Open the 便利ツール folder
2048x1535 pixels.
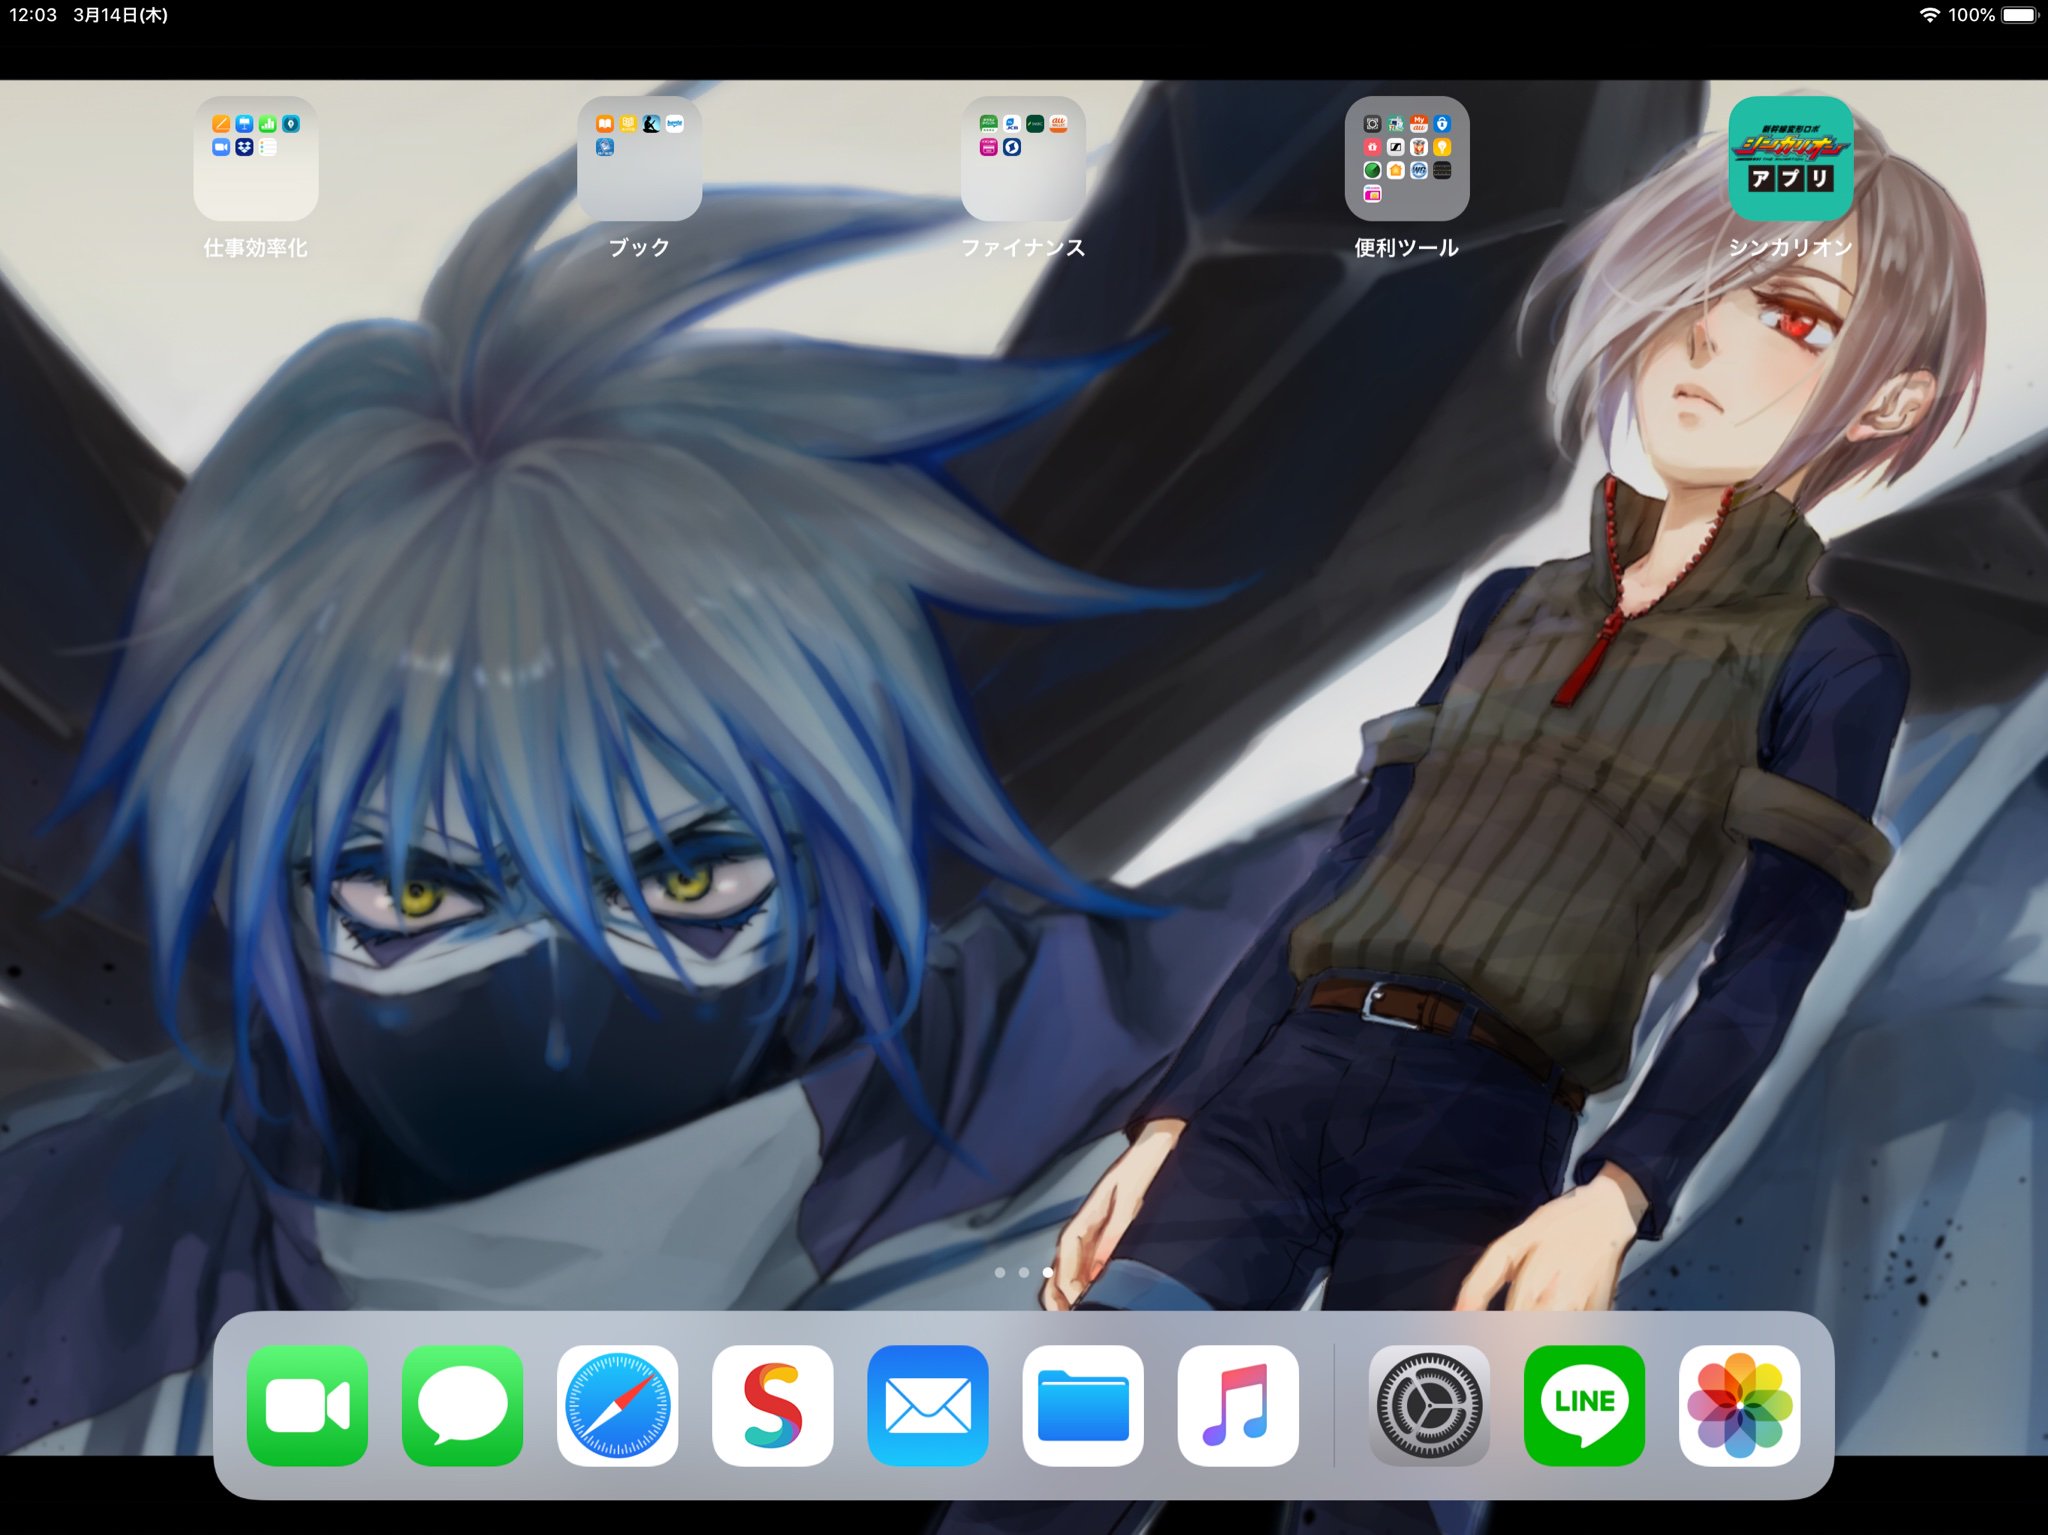point(1407,158)
